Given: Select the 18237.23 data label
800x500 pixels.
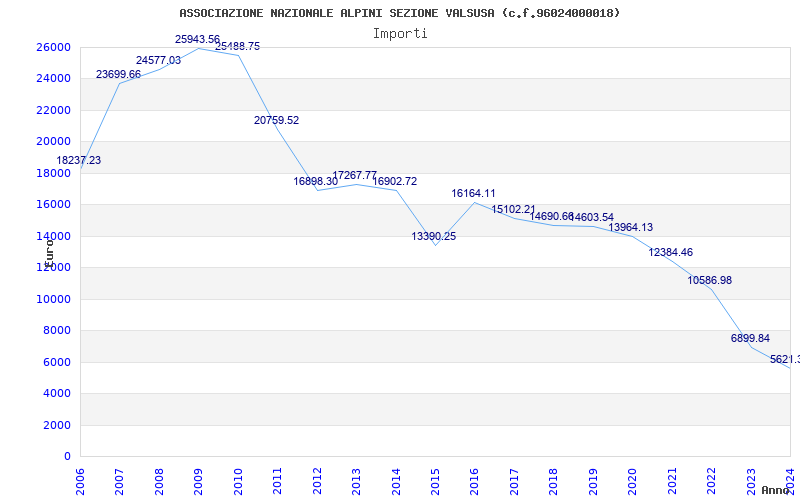Looking at the screenshot, I should (79, 160).
